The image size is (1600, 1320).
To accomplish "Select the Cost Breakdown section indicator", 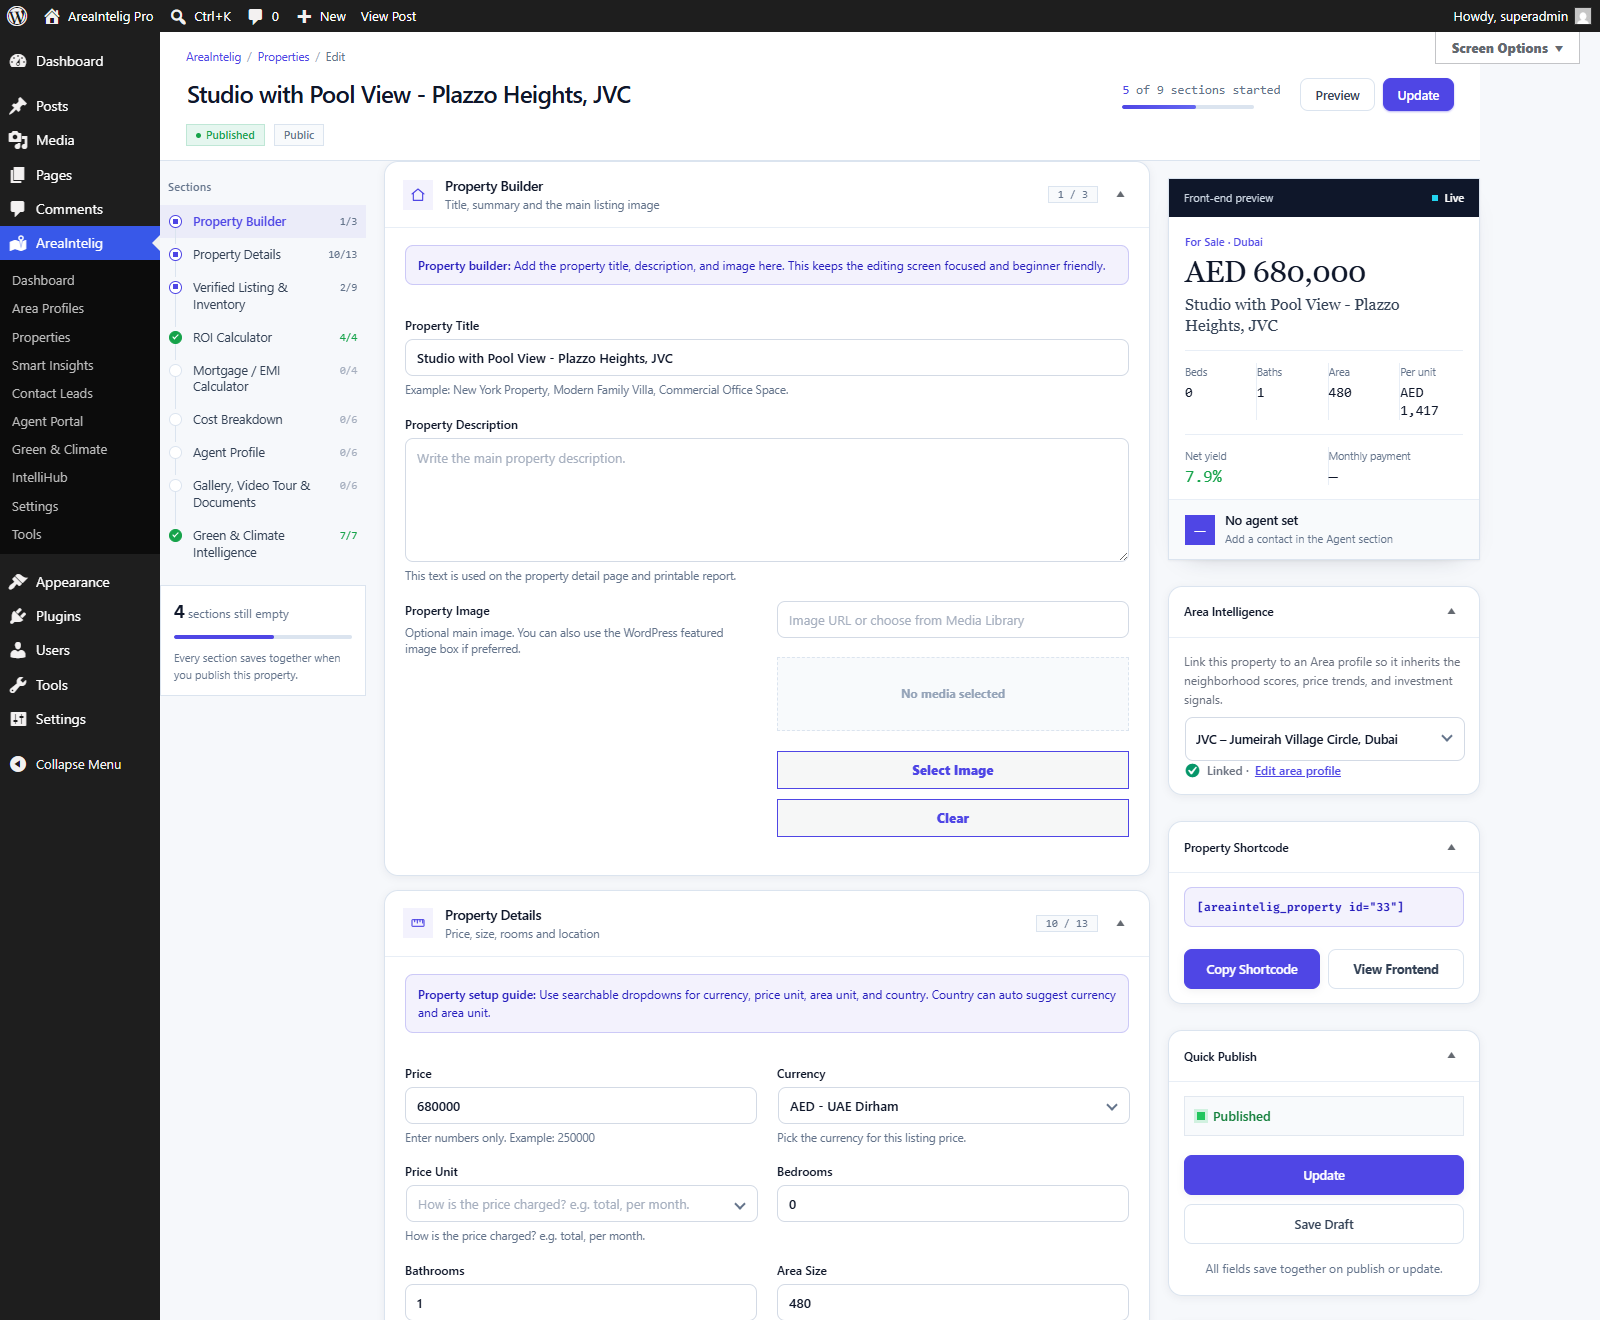I will 176,419.
